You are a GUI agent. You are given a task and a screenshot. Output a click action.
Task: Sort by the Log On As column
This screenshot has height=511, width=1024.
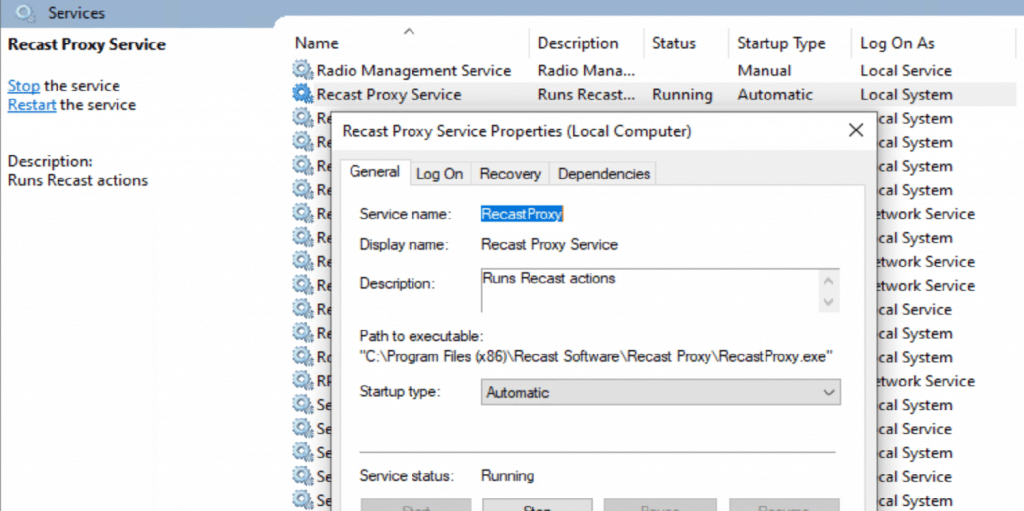[897, 44]
